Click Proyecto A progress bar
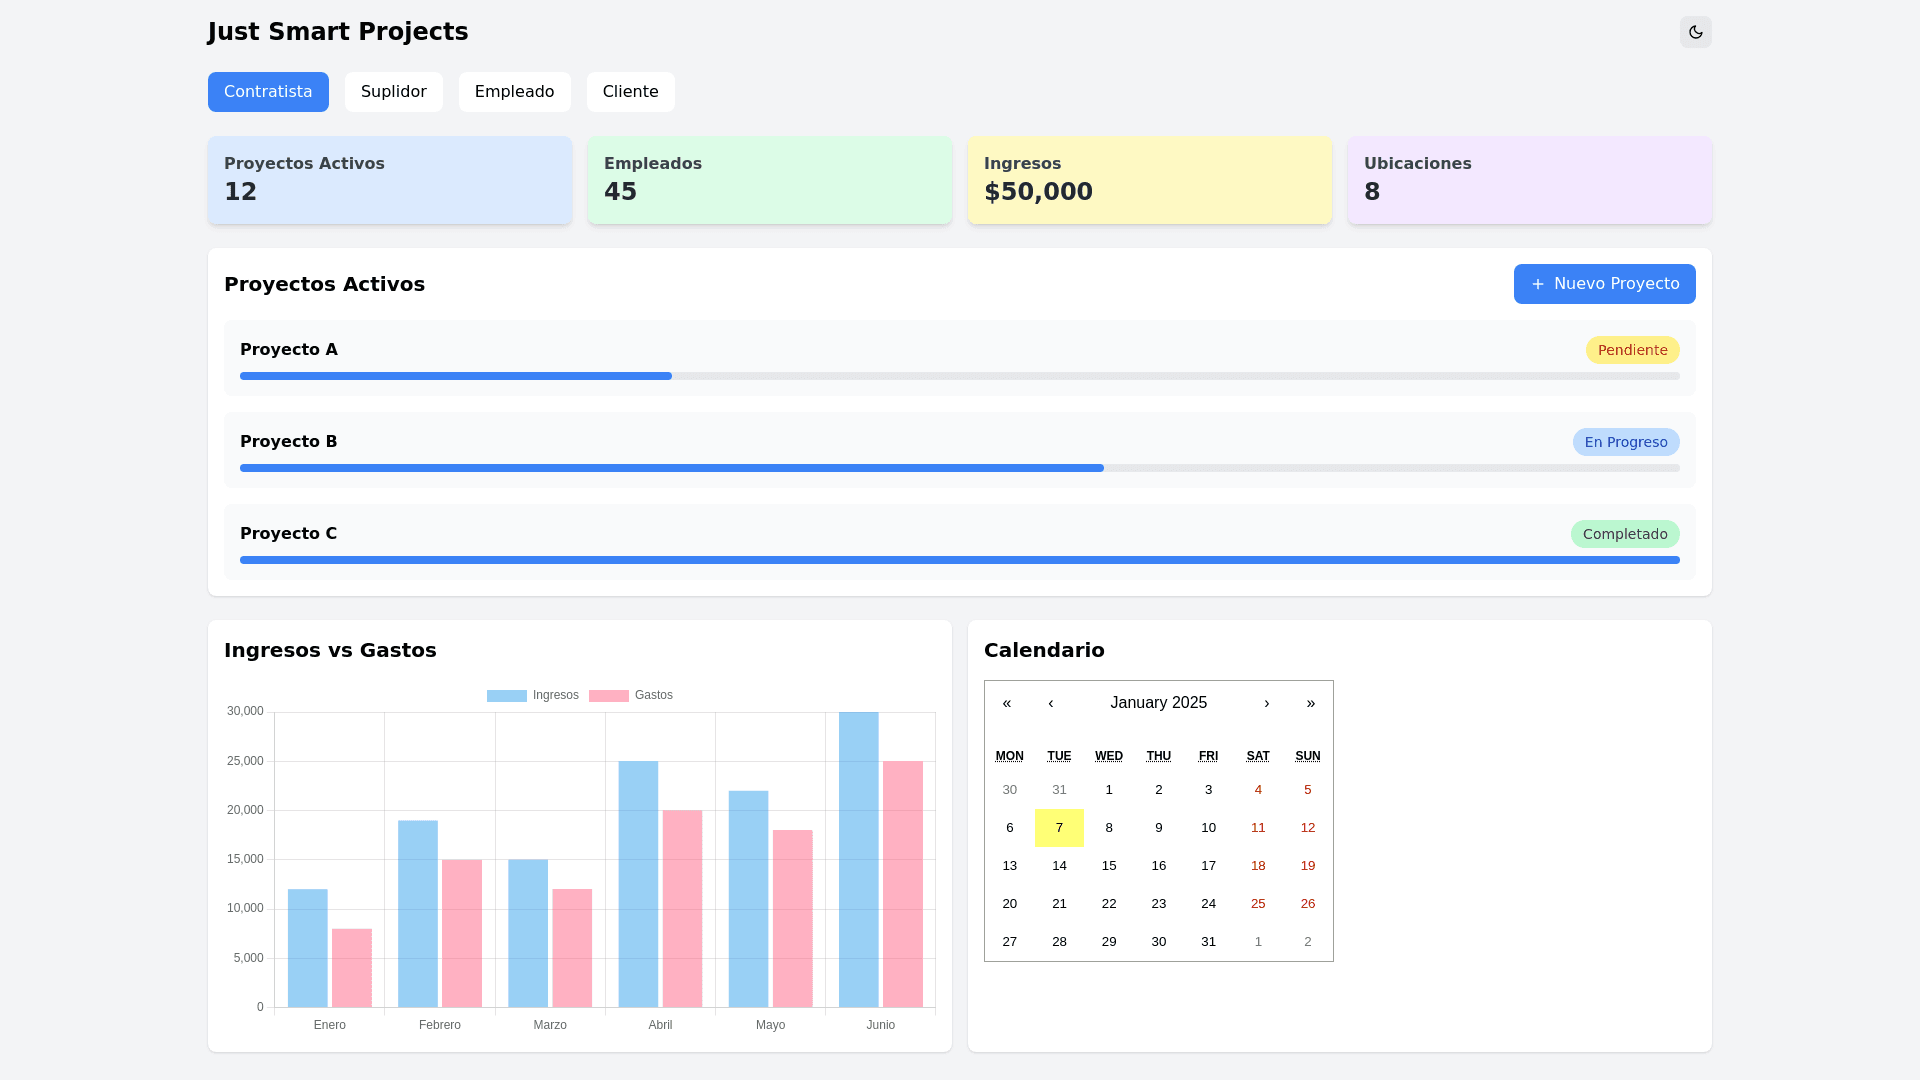This screenshot has width=1920, height=1080. [959, 376]
